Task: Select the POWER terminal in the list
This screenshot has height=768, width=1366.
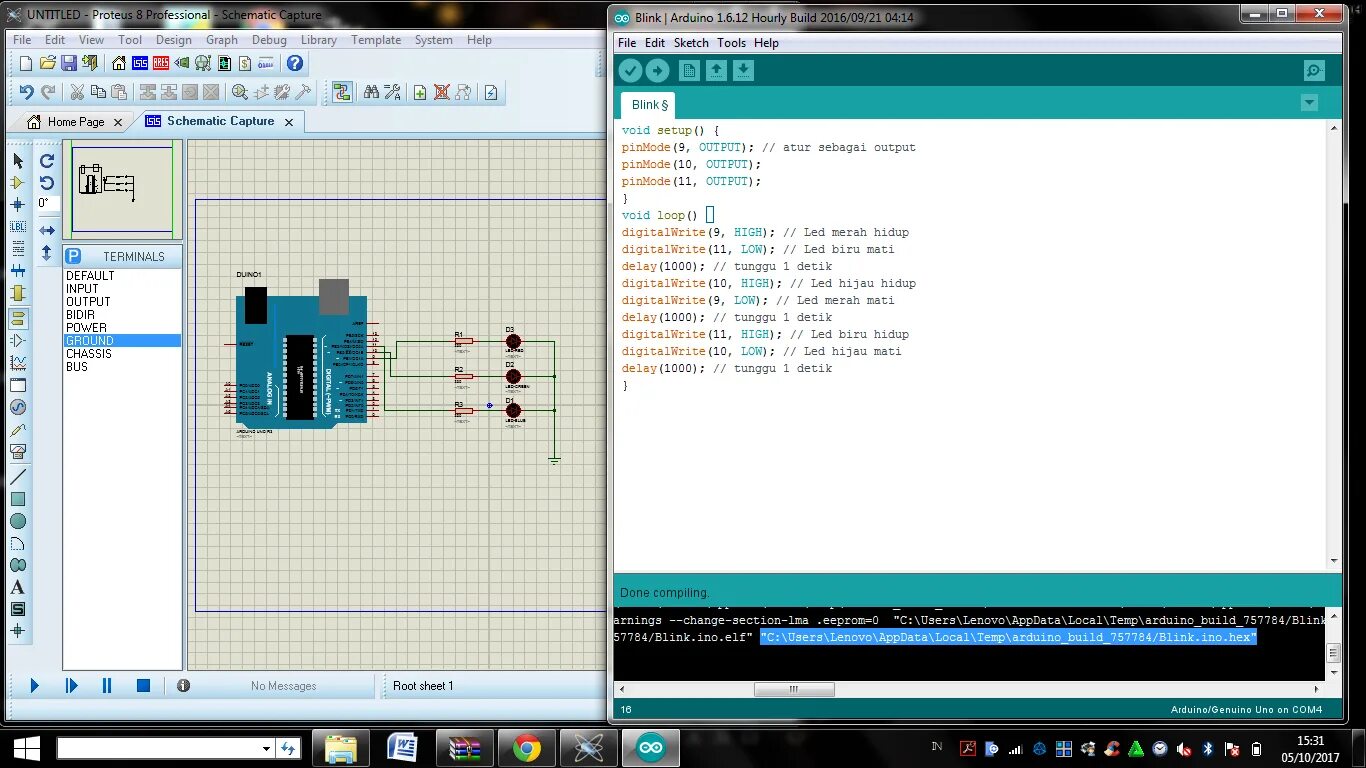Action: point(123,328)
